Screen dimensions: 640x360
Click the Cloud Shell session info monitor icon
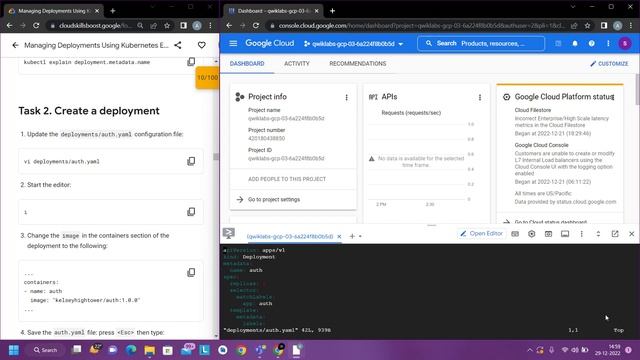coord(565,234)
